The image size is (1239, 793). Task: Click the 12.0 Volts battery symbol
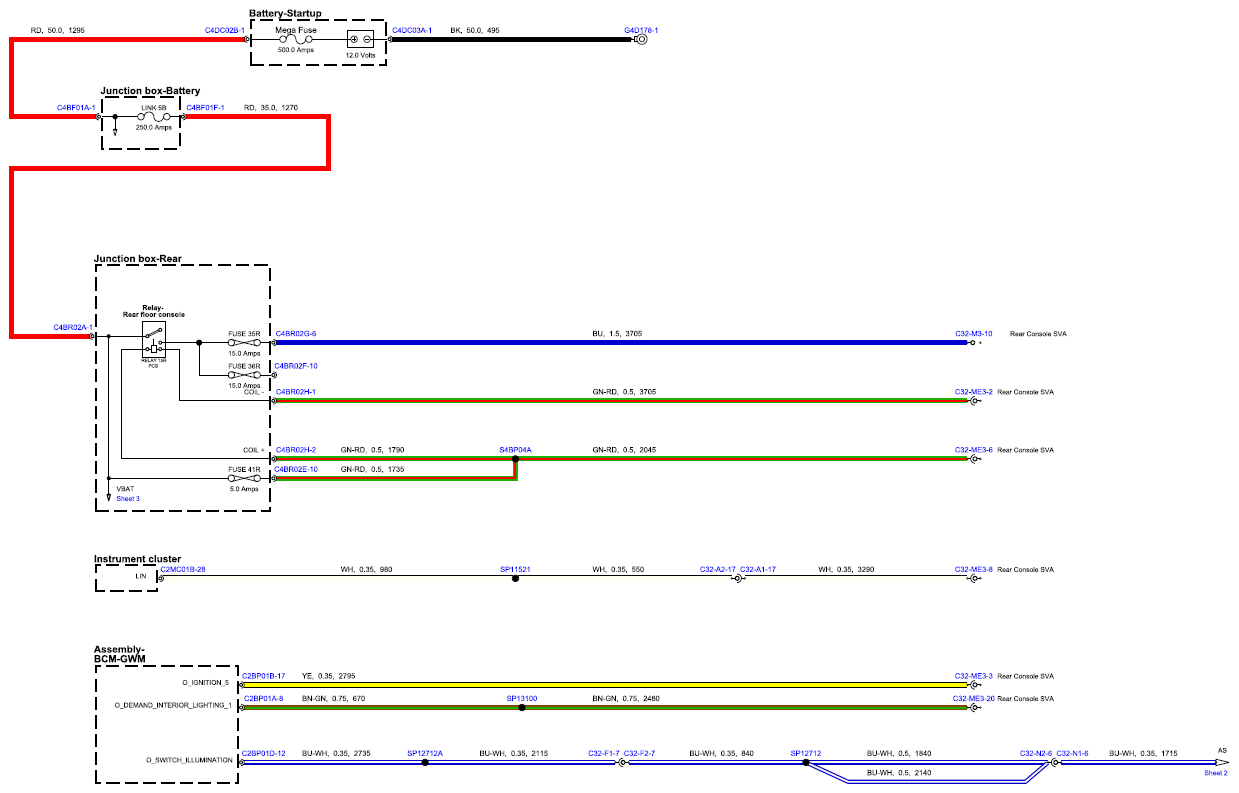(360, 40)
